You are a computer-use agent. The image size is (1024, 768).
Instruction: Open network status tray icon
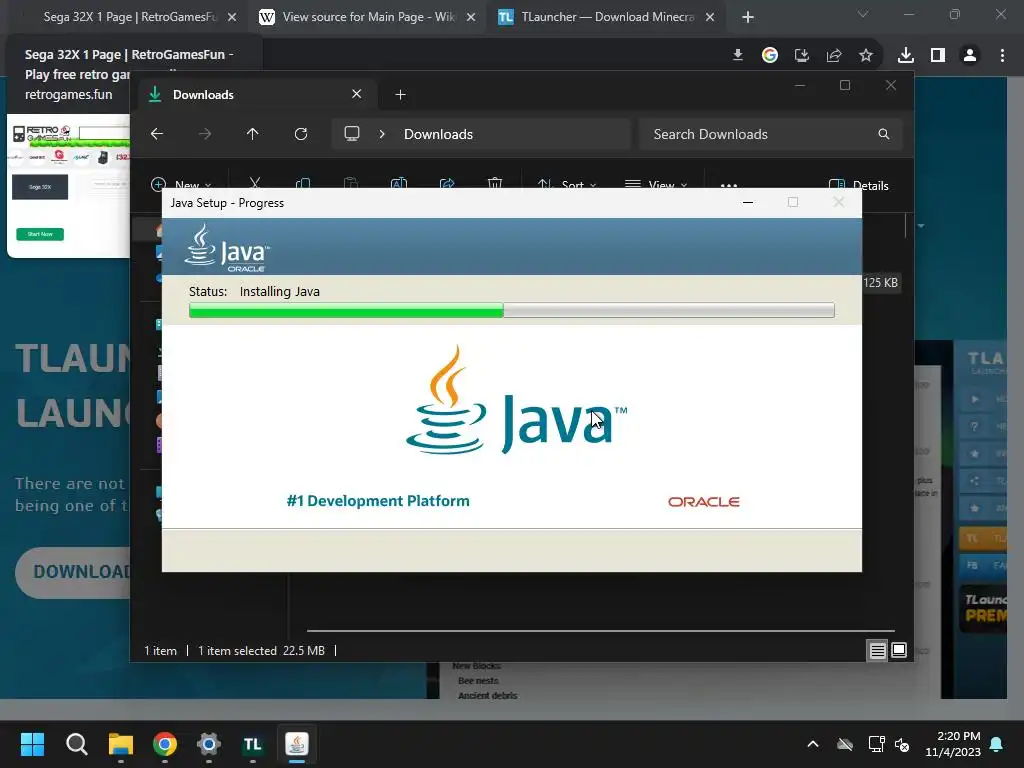(x=876, y=744)
